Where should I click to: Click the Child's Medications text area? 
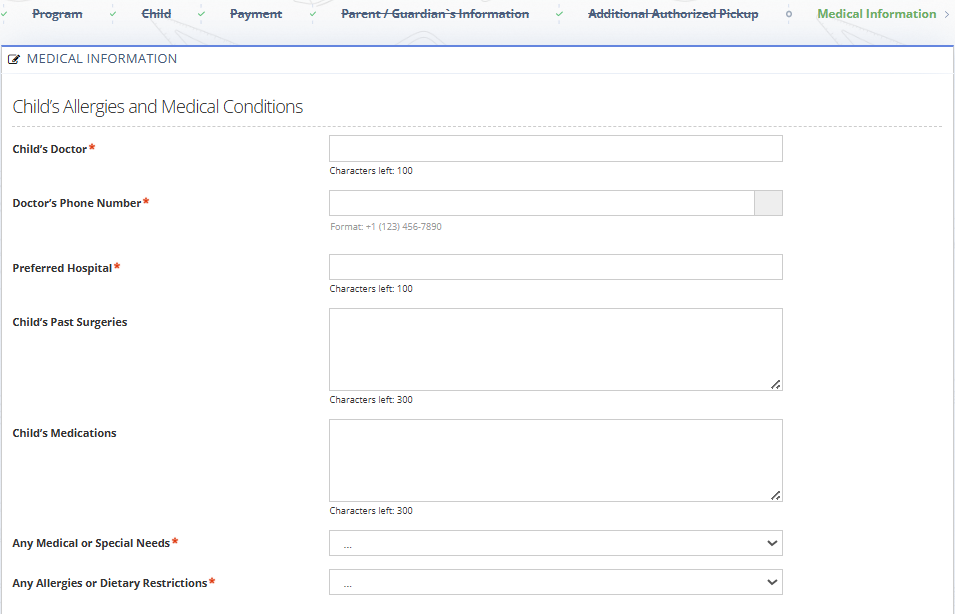555,459
